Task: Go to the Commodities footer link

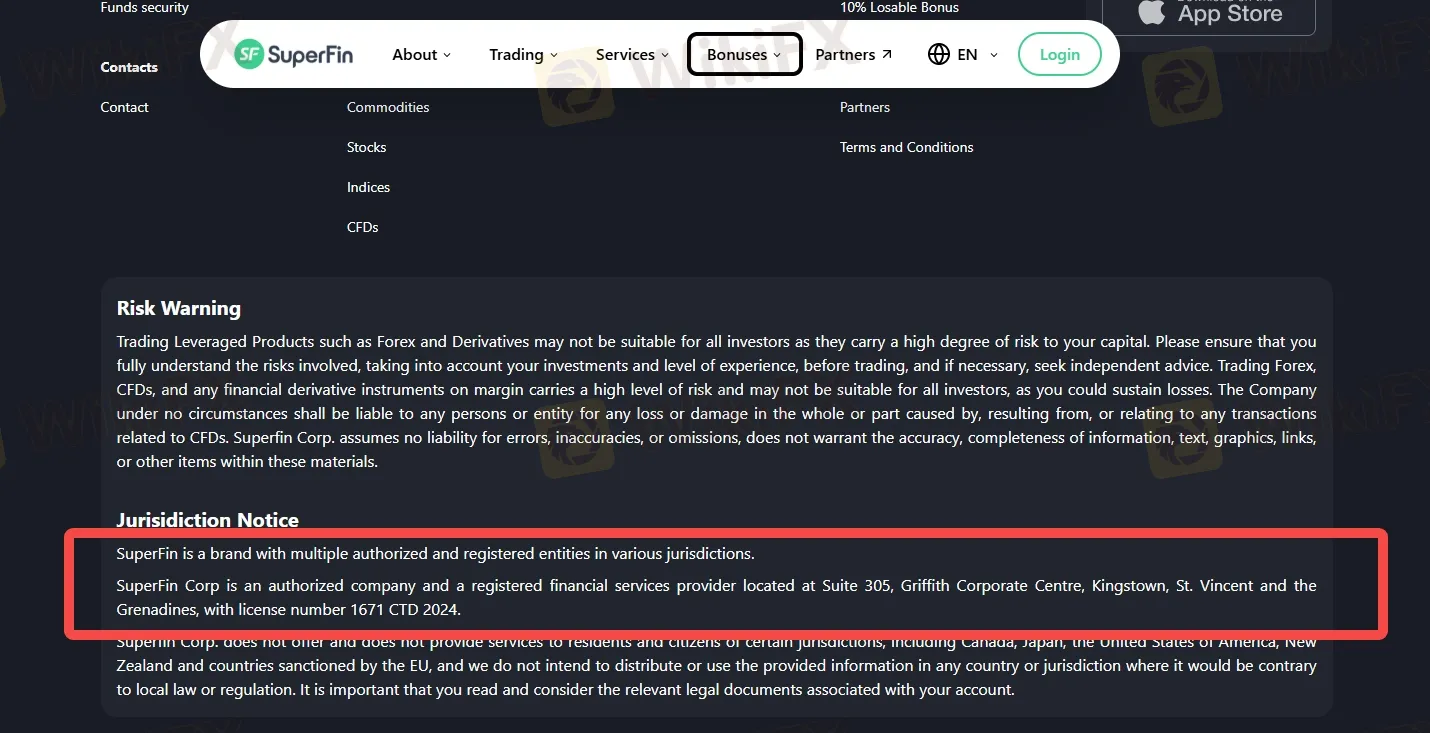Action: coord(388,107)
